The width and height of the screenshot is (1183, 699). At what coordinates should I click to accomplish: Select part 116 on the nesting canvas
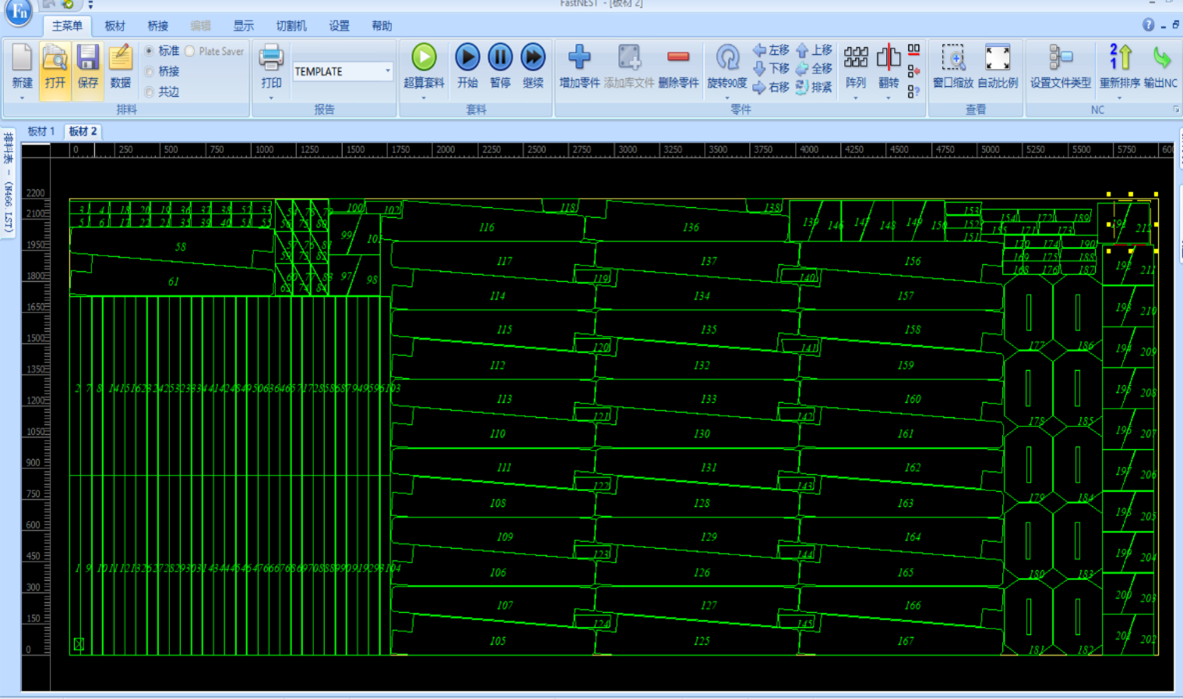[486, 228]
